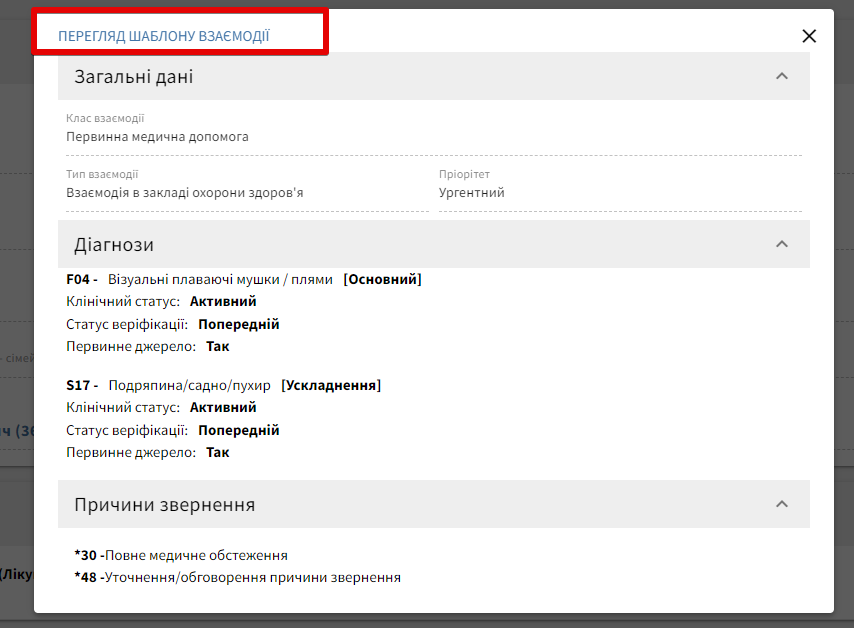The width and height of the screenshot is (854, 628).
Task: Click the [Ускладнення] diagnosis tag
Action: tap(331, 385)
